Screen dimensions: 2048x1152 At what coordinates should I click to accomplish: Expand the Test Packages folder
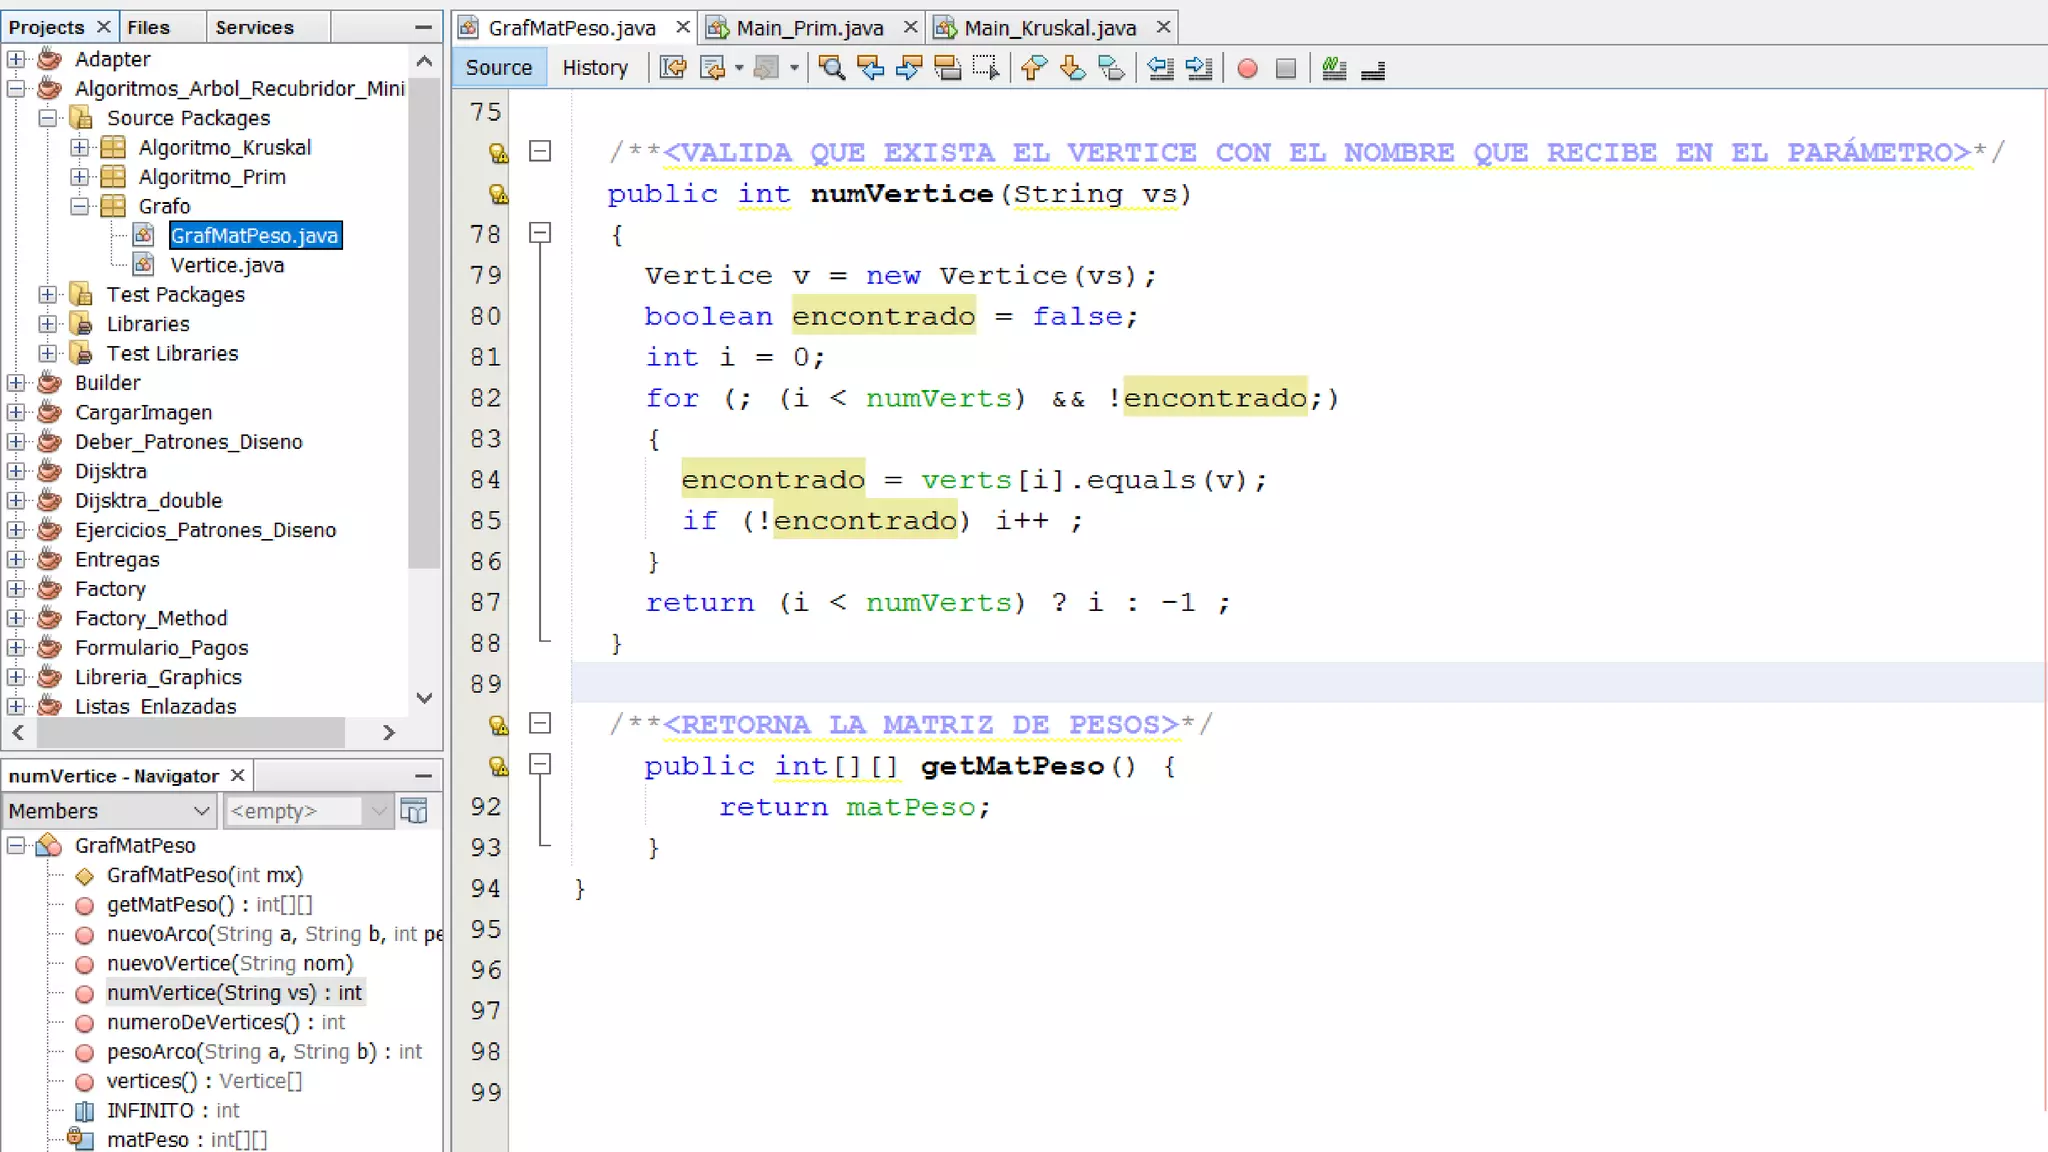(48, 295)
